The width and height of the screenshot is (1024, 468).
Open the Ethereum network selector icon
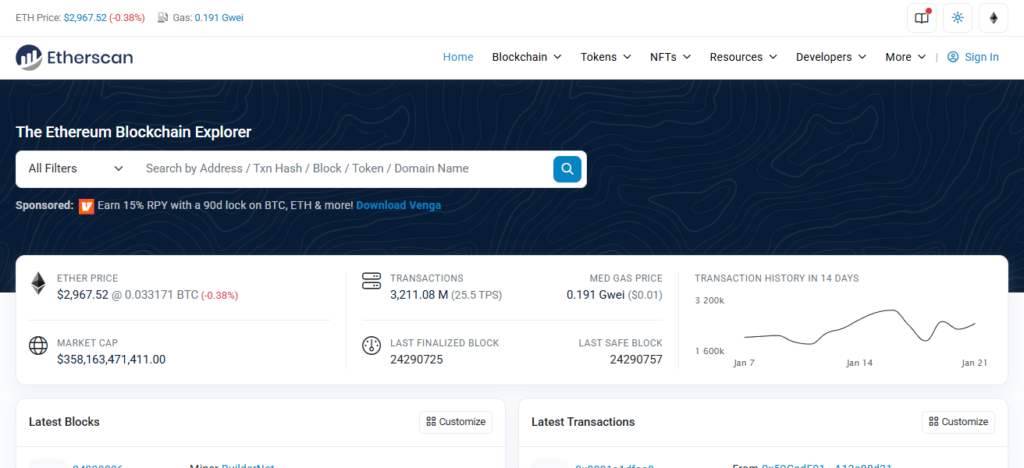[993, 18]
